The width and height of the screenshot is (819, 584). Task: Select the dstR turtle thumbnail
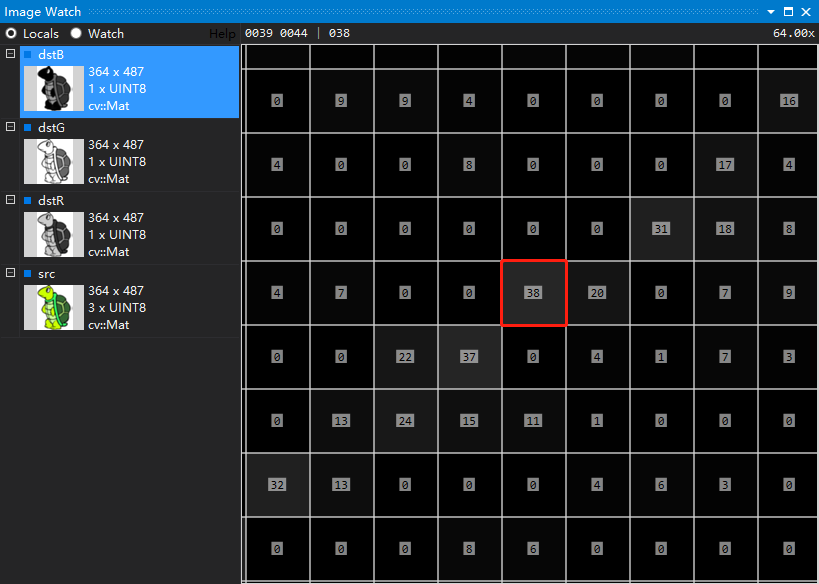pyautogui.click(x=53, y=234)
